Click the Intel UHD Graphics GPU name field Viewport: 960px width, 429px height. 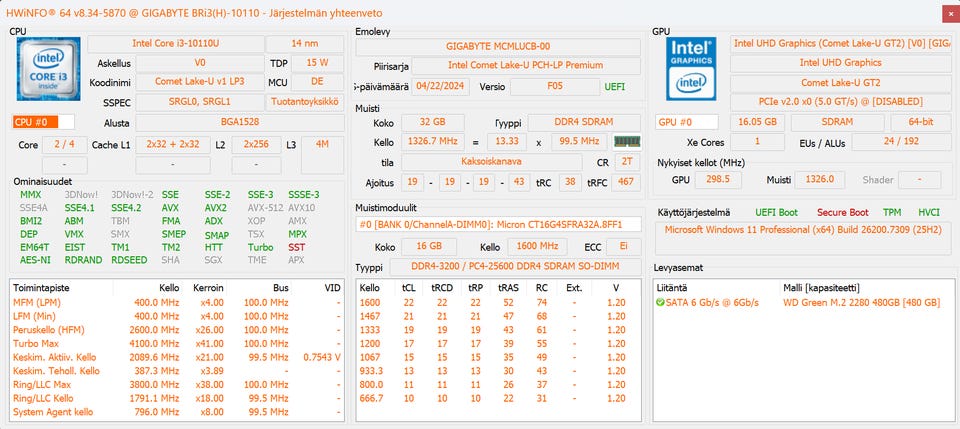[841, 62]
